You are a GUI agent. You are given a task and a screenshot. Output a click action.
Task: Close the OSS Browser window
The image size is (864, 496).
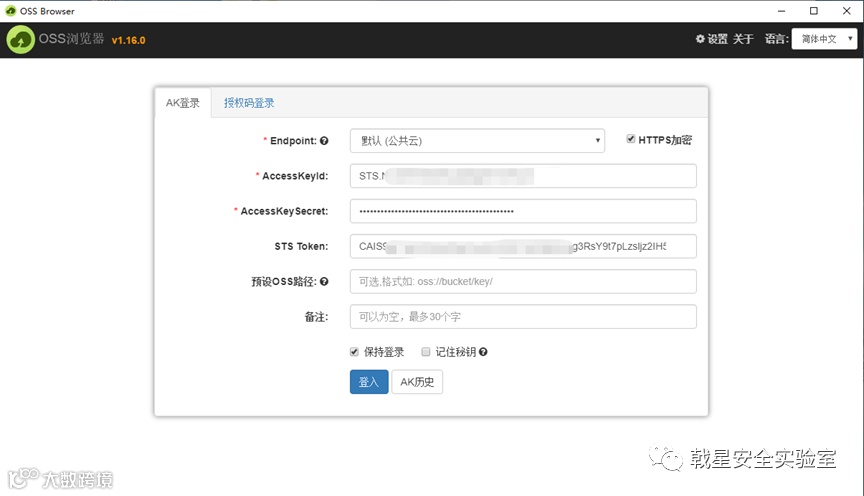tap(847, 10)
